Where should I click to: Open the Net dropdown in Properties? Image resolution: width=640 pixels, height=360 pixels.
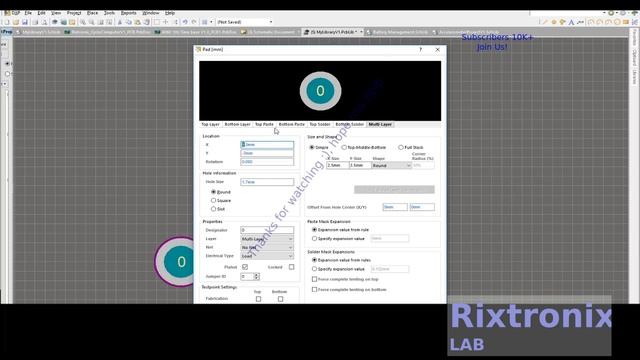click(267, 247)
